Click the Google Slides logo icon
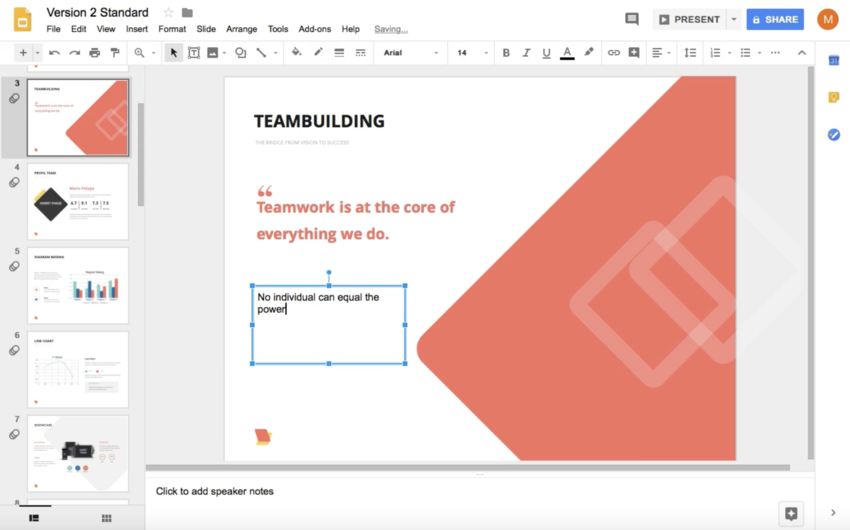 pos(22,20)
